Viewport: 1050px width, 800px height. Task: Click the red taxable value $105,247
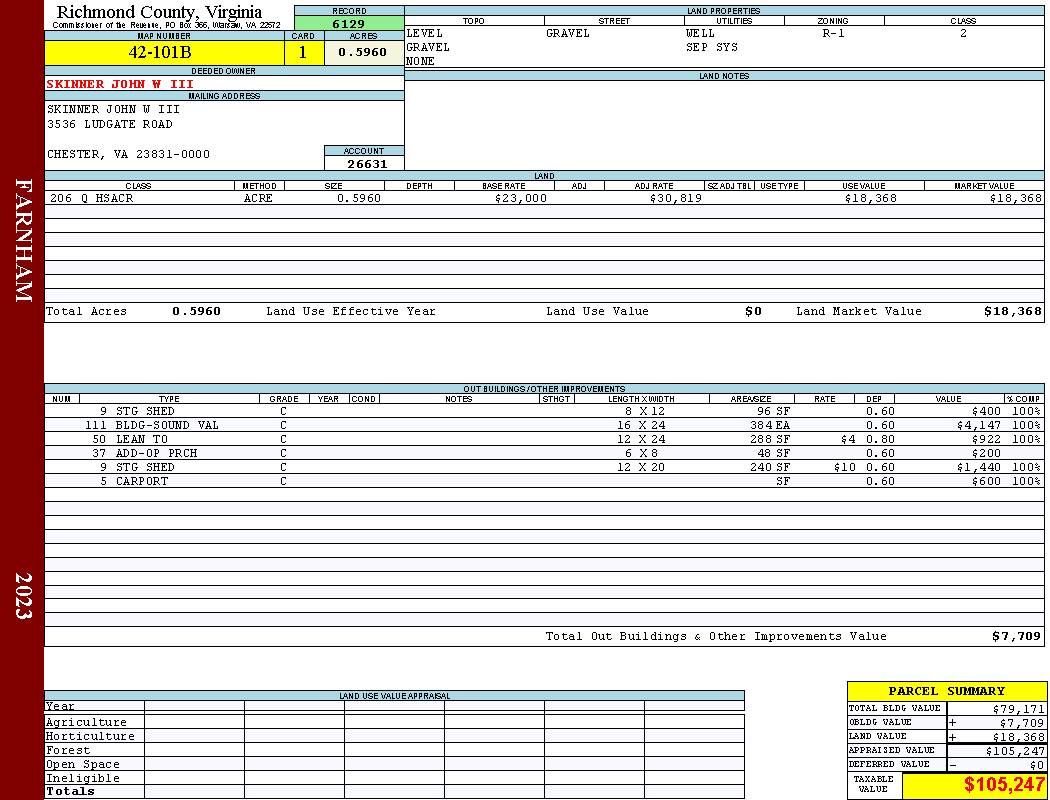[1004, 785]
